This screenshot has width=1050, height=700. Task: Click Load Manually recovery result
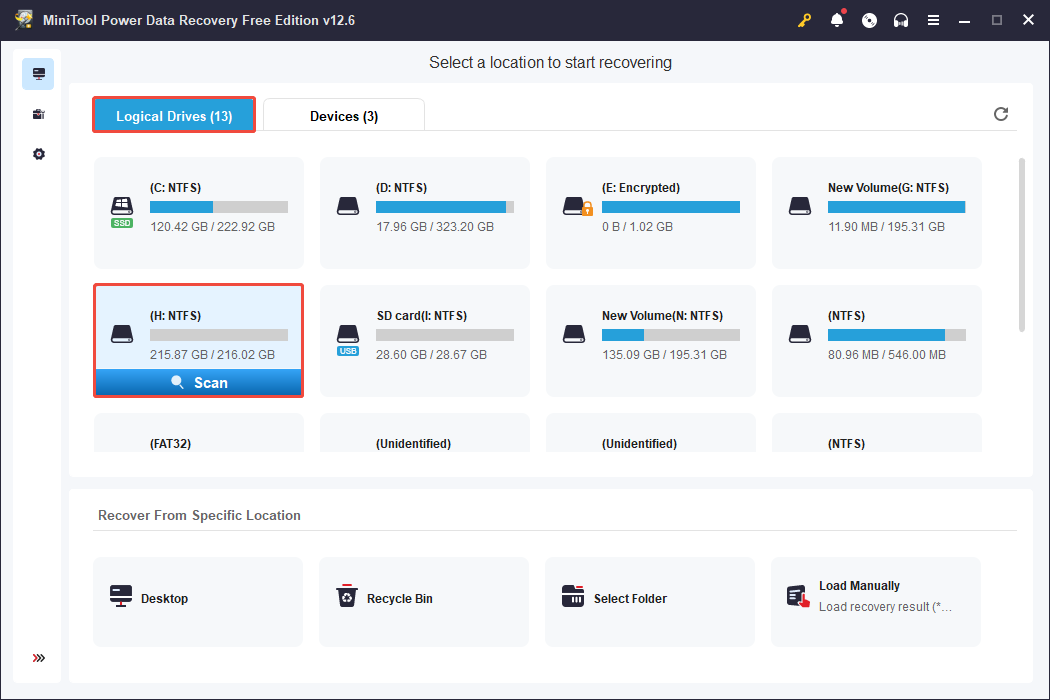tap(875, 599)
